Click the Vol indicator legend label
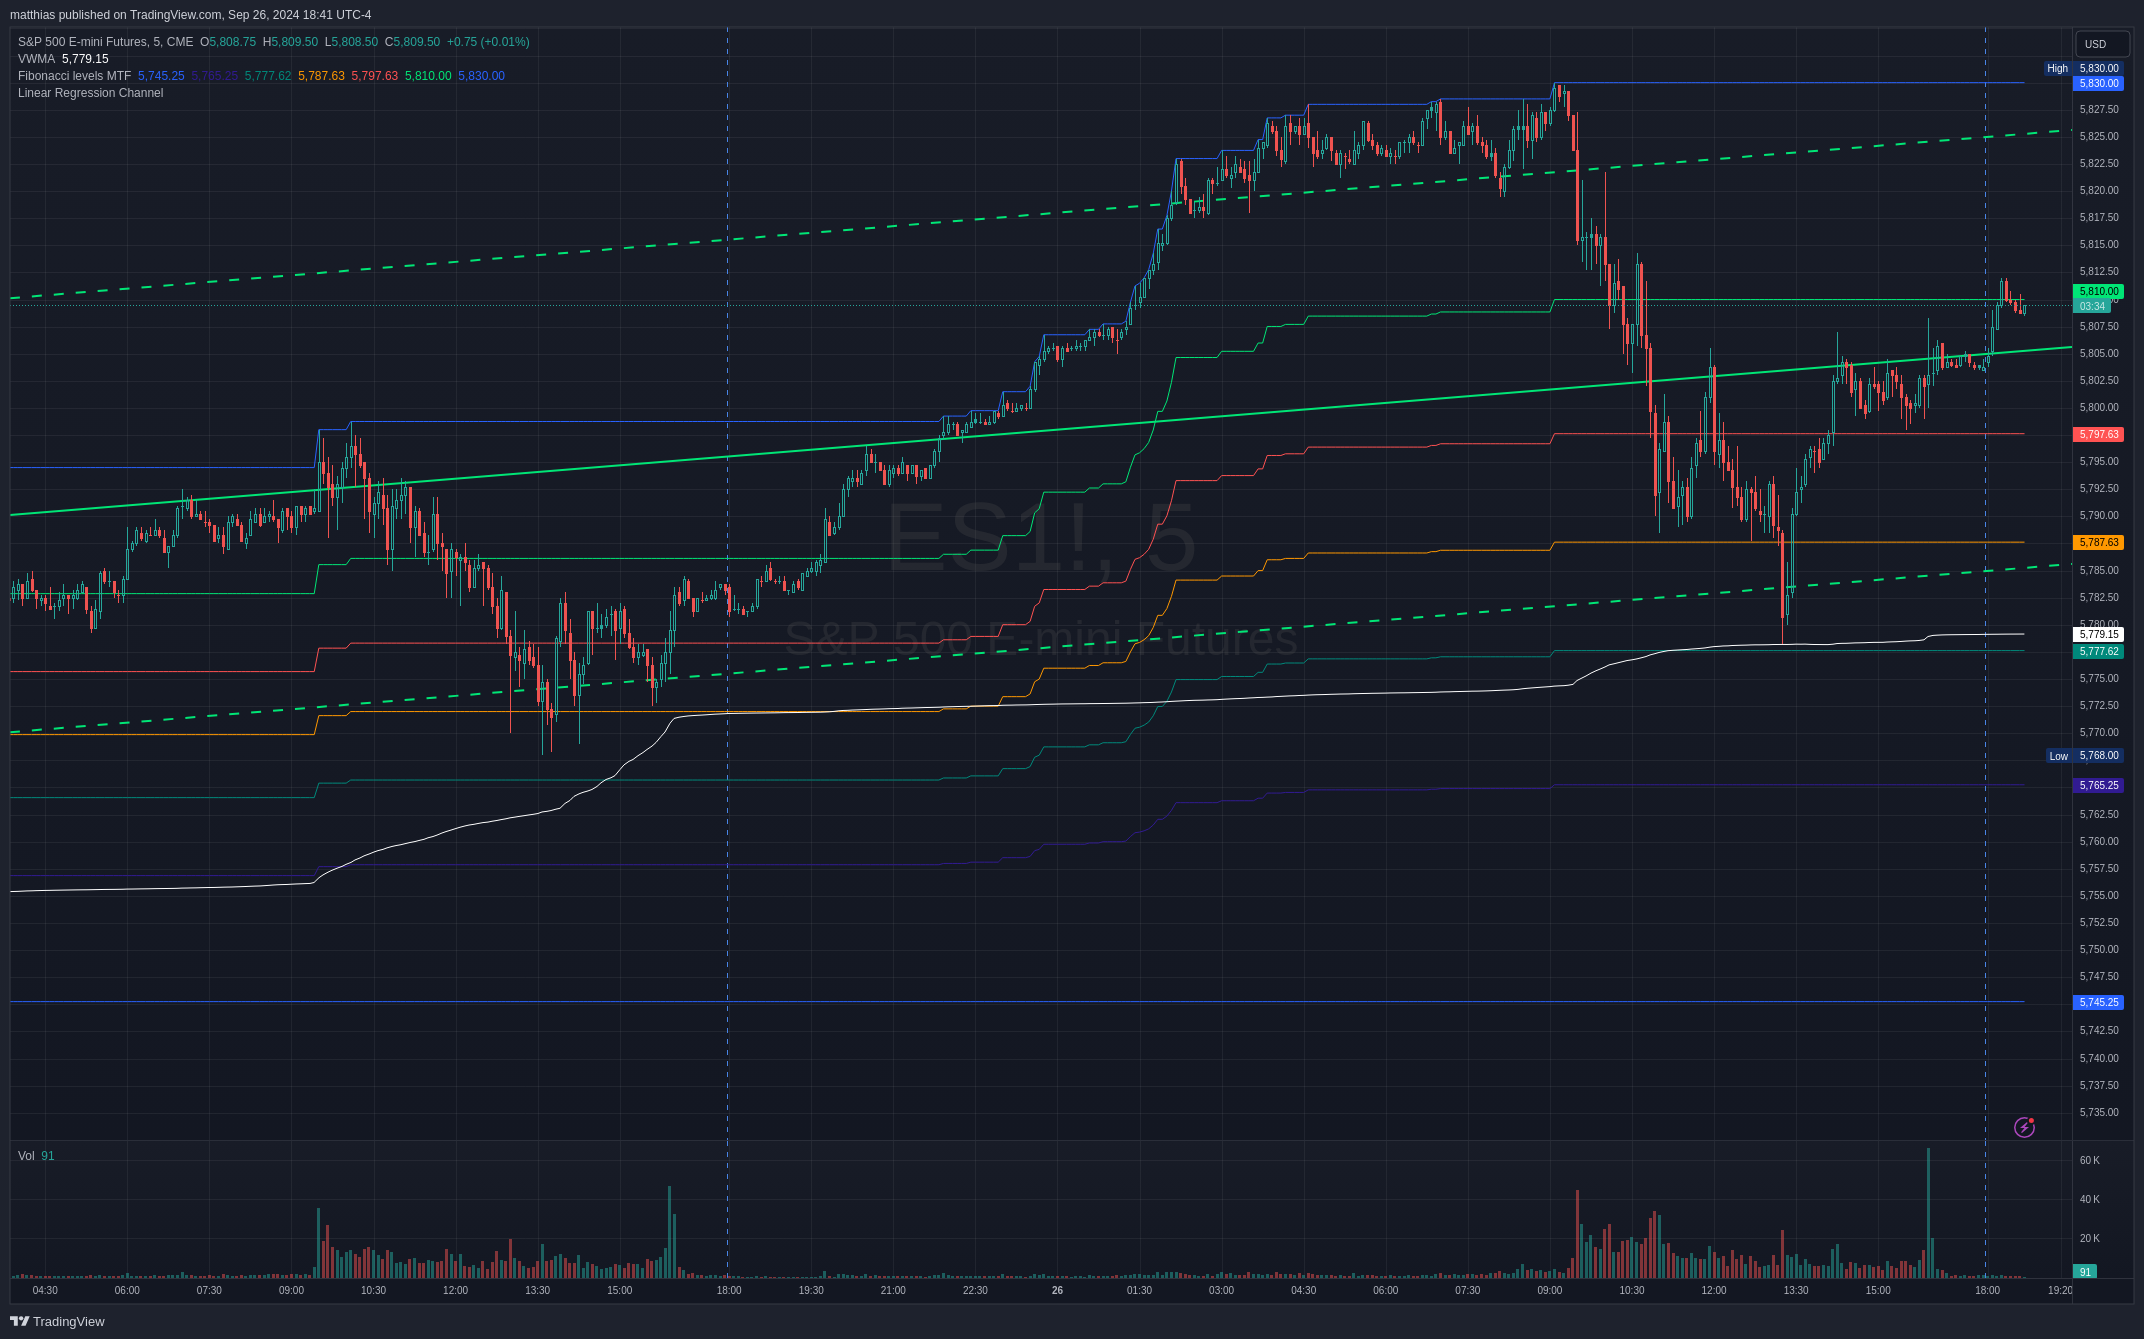Image resolution: width=2144 pixels, height=1339 pixels. tap(26, 1156)
